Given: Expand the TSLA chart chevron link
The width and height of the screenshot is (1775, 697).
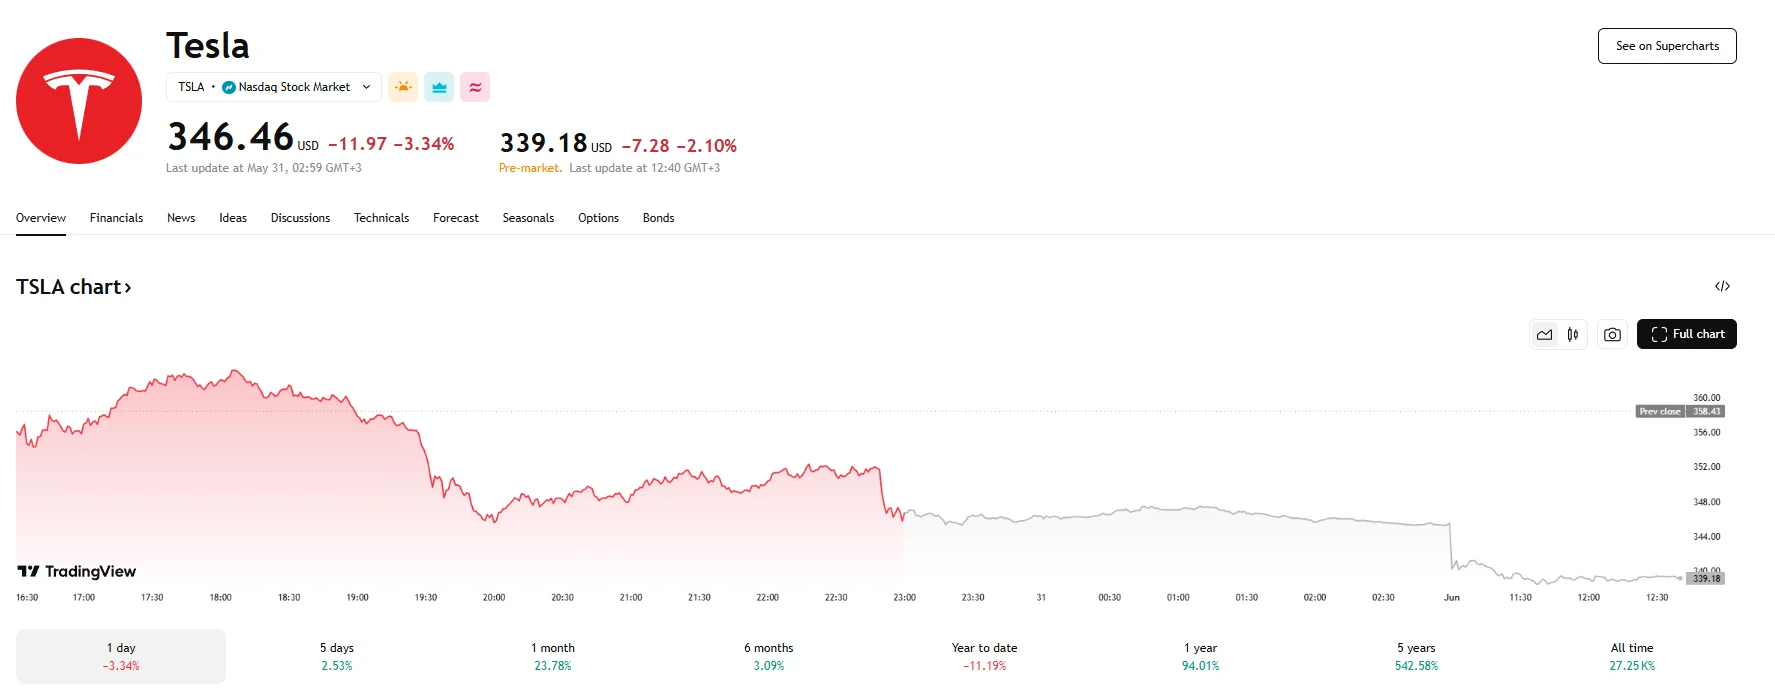Looking at the screenshot, I should coord(128,287).
